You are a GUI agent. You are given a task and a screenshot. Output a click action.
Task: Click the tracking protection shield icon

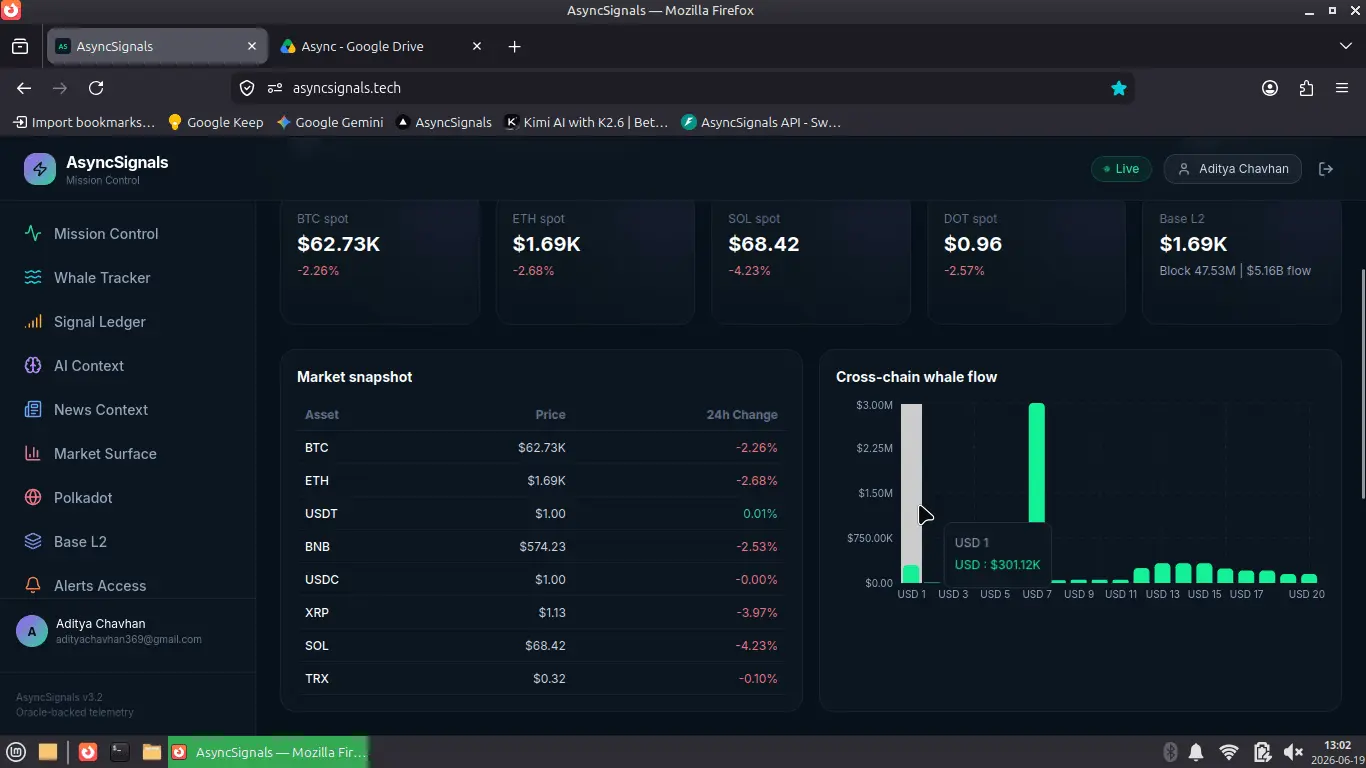[247, 88]
